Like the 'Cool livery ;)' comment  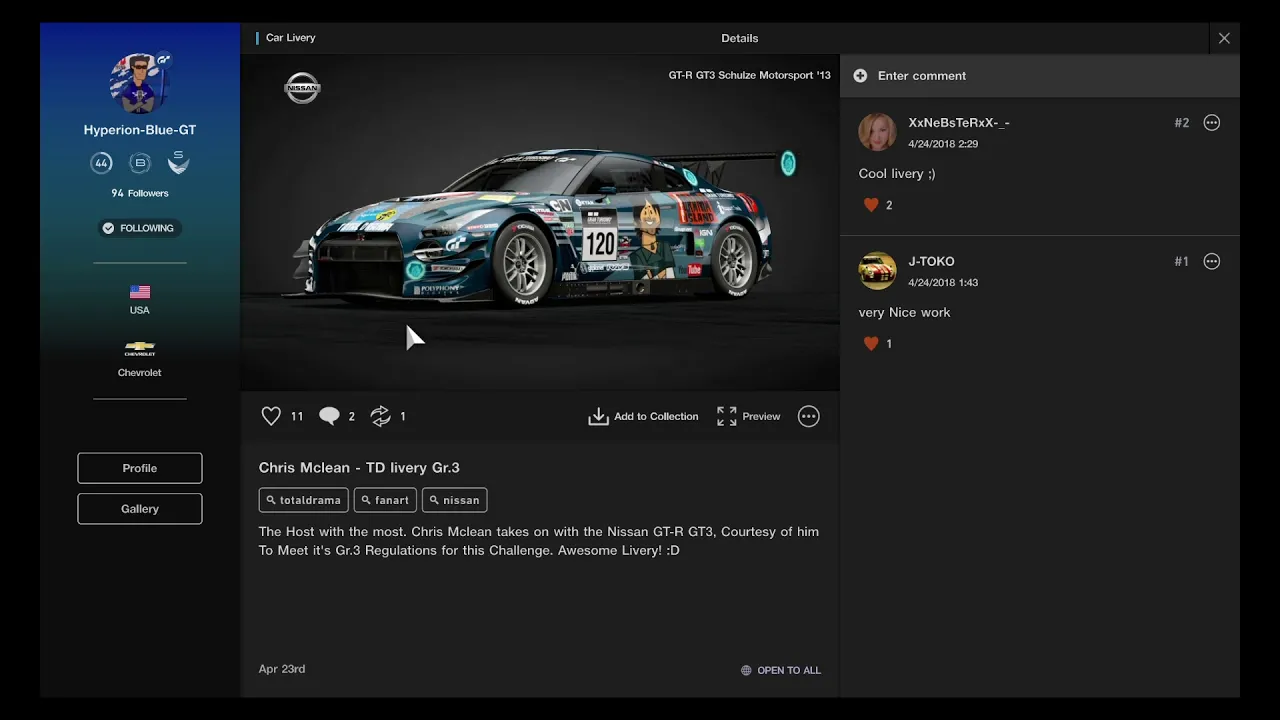coord(871,205)
